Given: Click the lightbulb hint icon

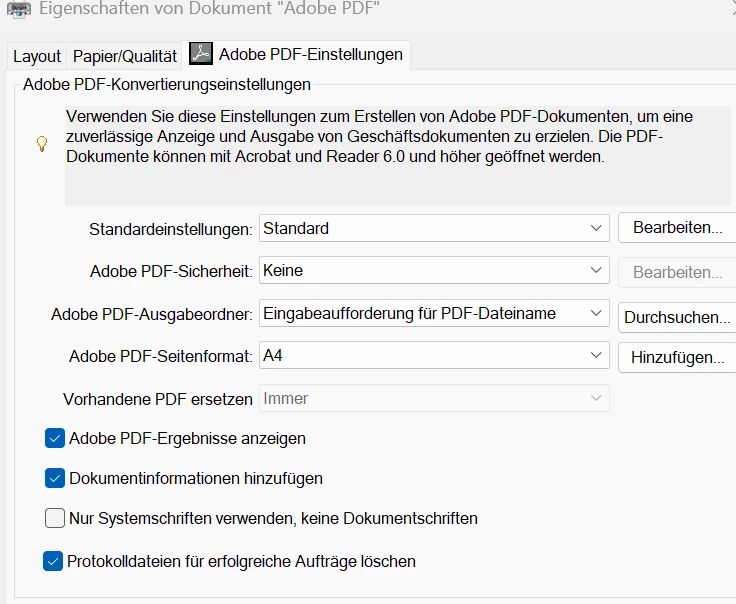Looking at the screenshot, I should point(42,144).
